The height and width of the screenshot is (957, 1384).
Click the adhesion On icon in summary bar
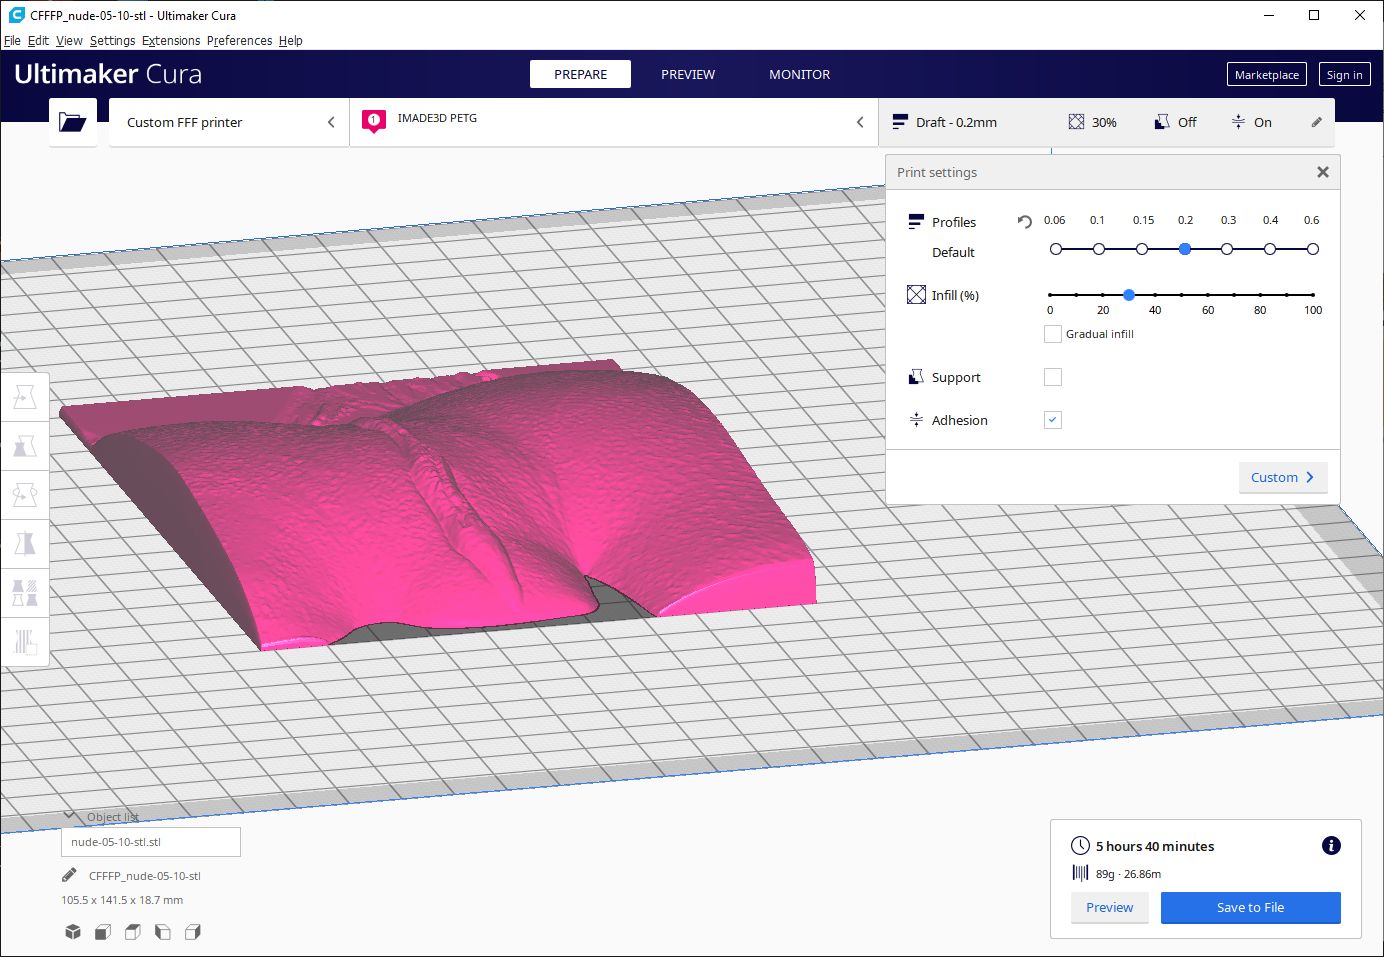(1238, 122)
